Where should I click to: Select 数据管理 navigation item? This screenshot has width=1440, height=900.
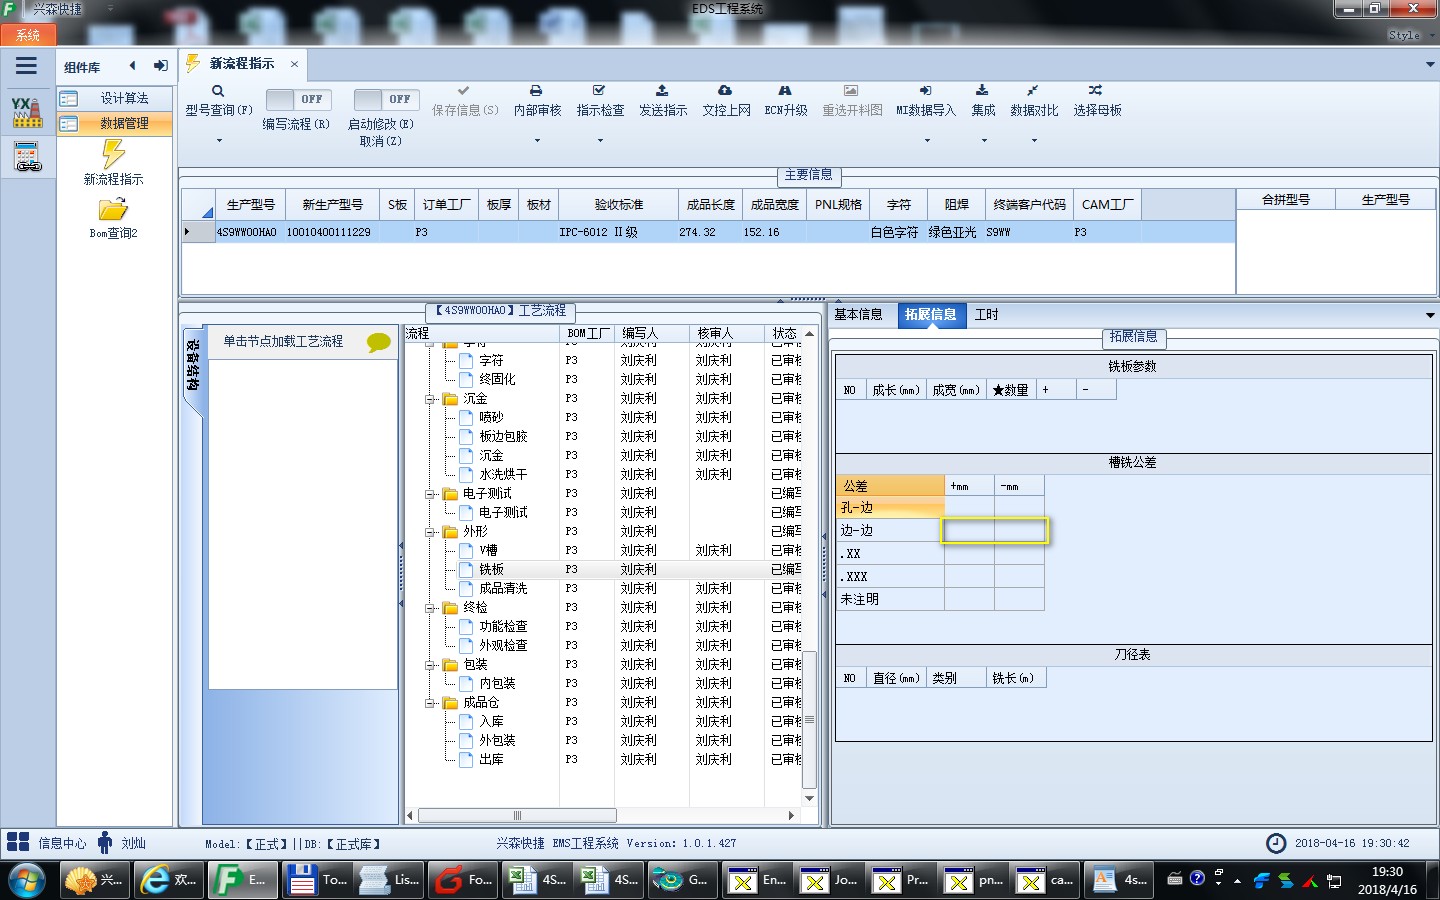(114, 123)
